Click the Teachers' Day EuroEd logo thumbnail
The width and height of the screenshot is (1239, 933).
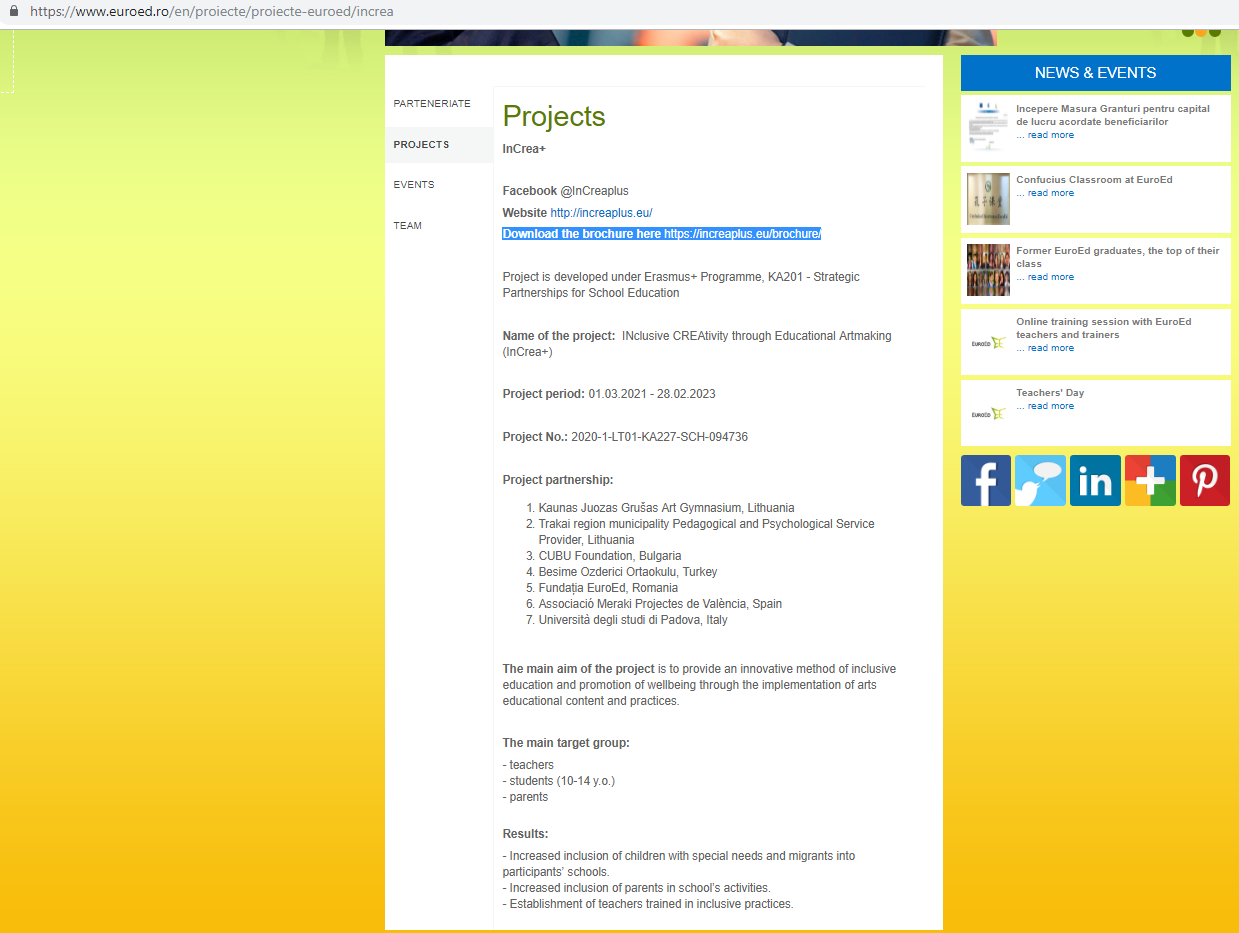coord(988,413)
